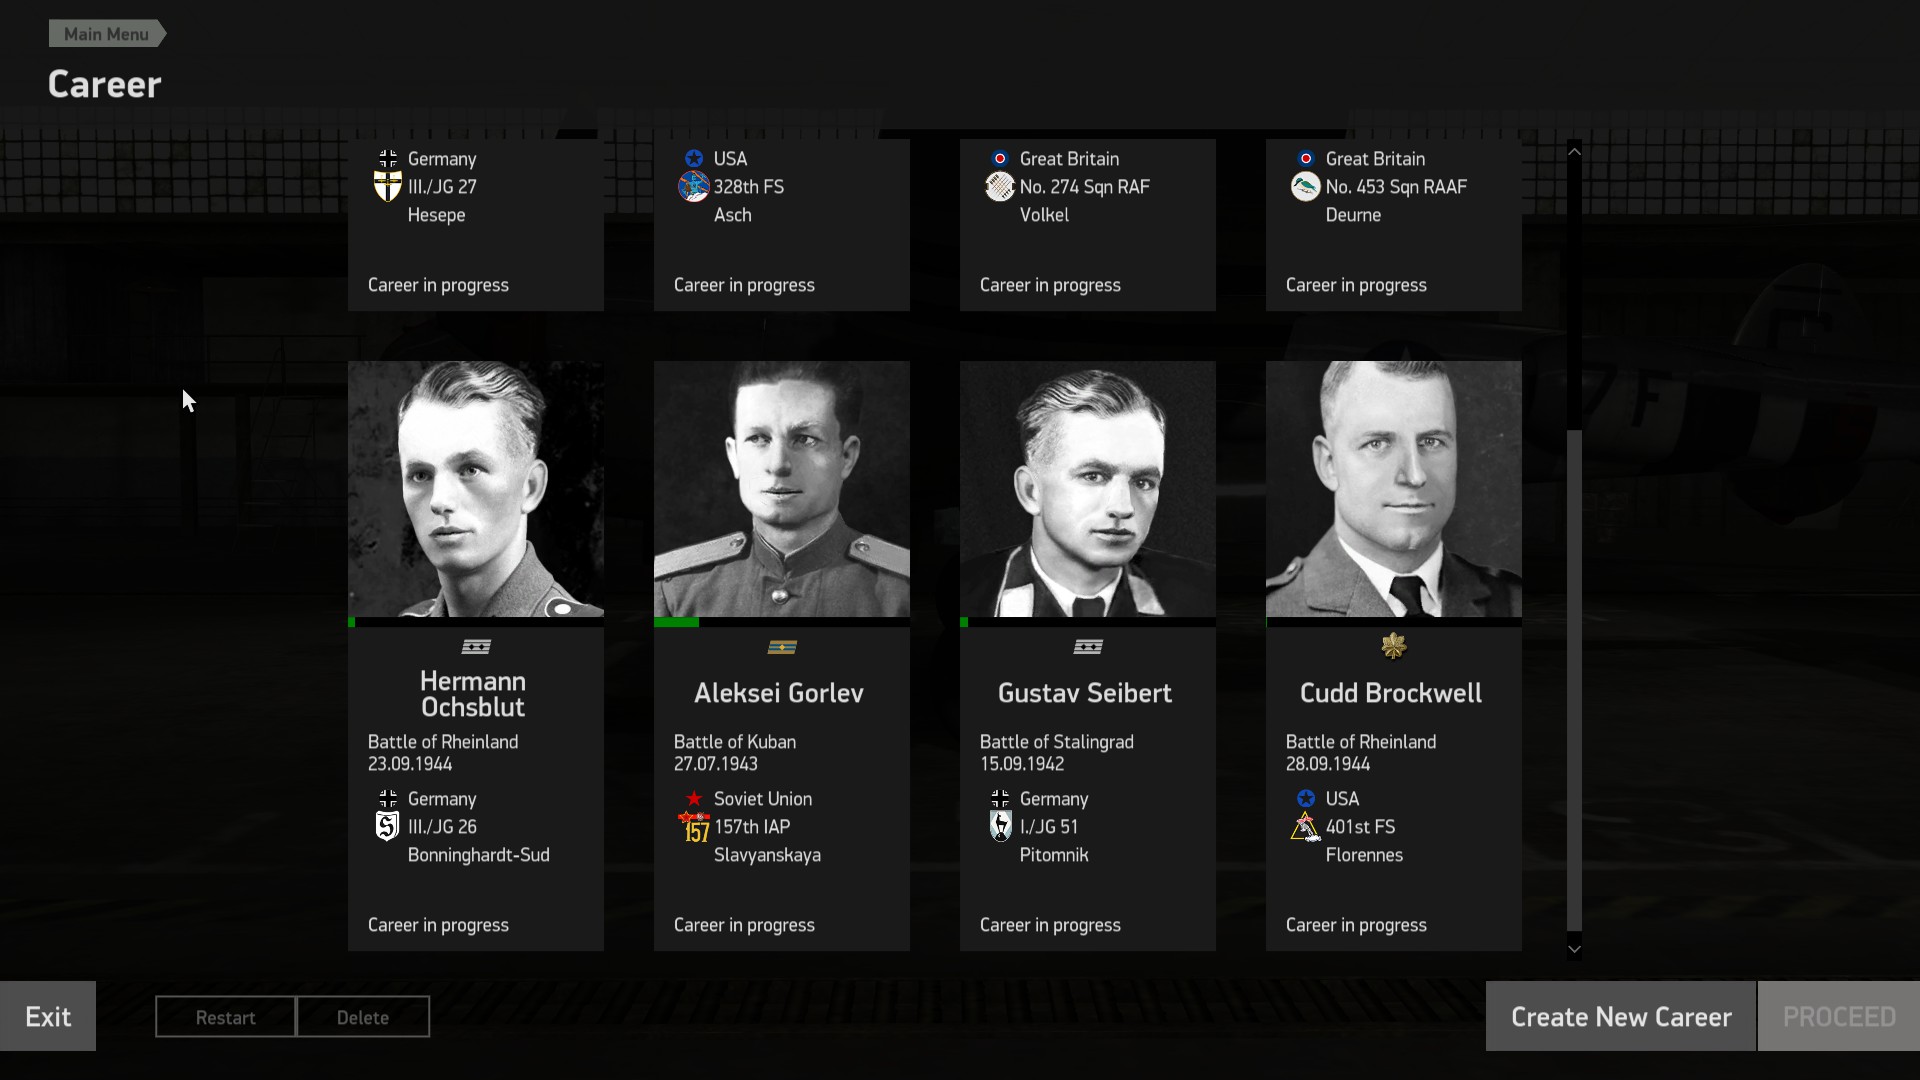Click the roundel above No. 274 Sqn RAF
The height and width of the screenshot is (1080, 1920).
point(1000,159)
